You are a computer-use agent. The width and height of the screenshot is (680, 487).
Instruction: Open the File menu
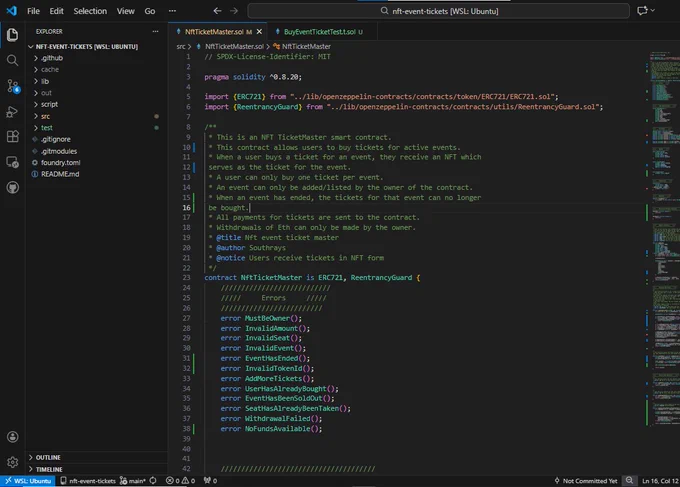33,11
